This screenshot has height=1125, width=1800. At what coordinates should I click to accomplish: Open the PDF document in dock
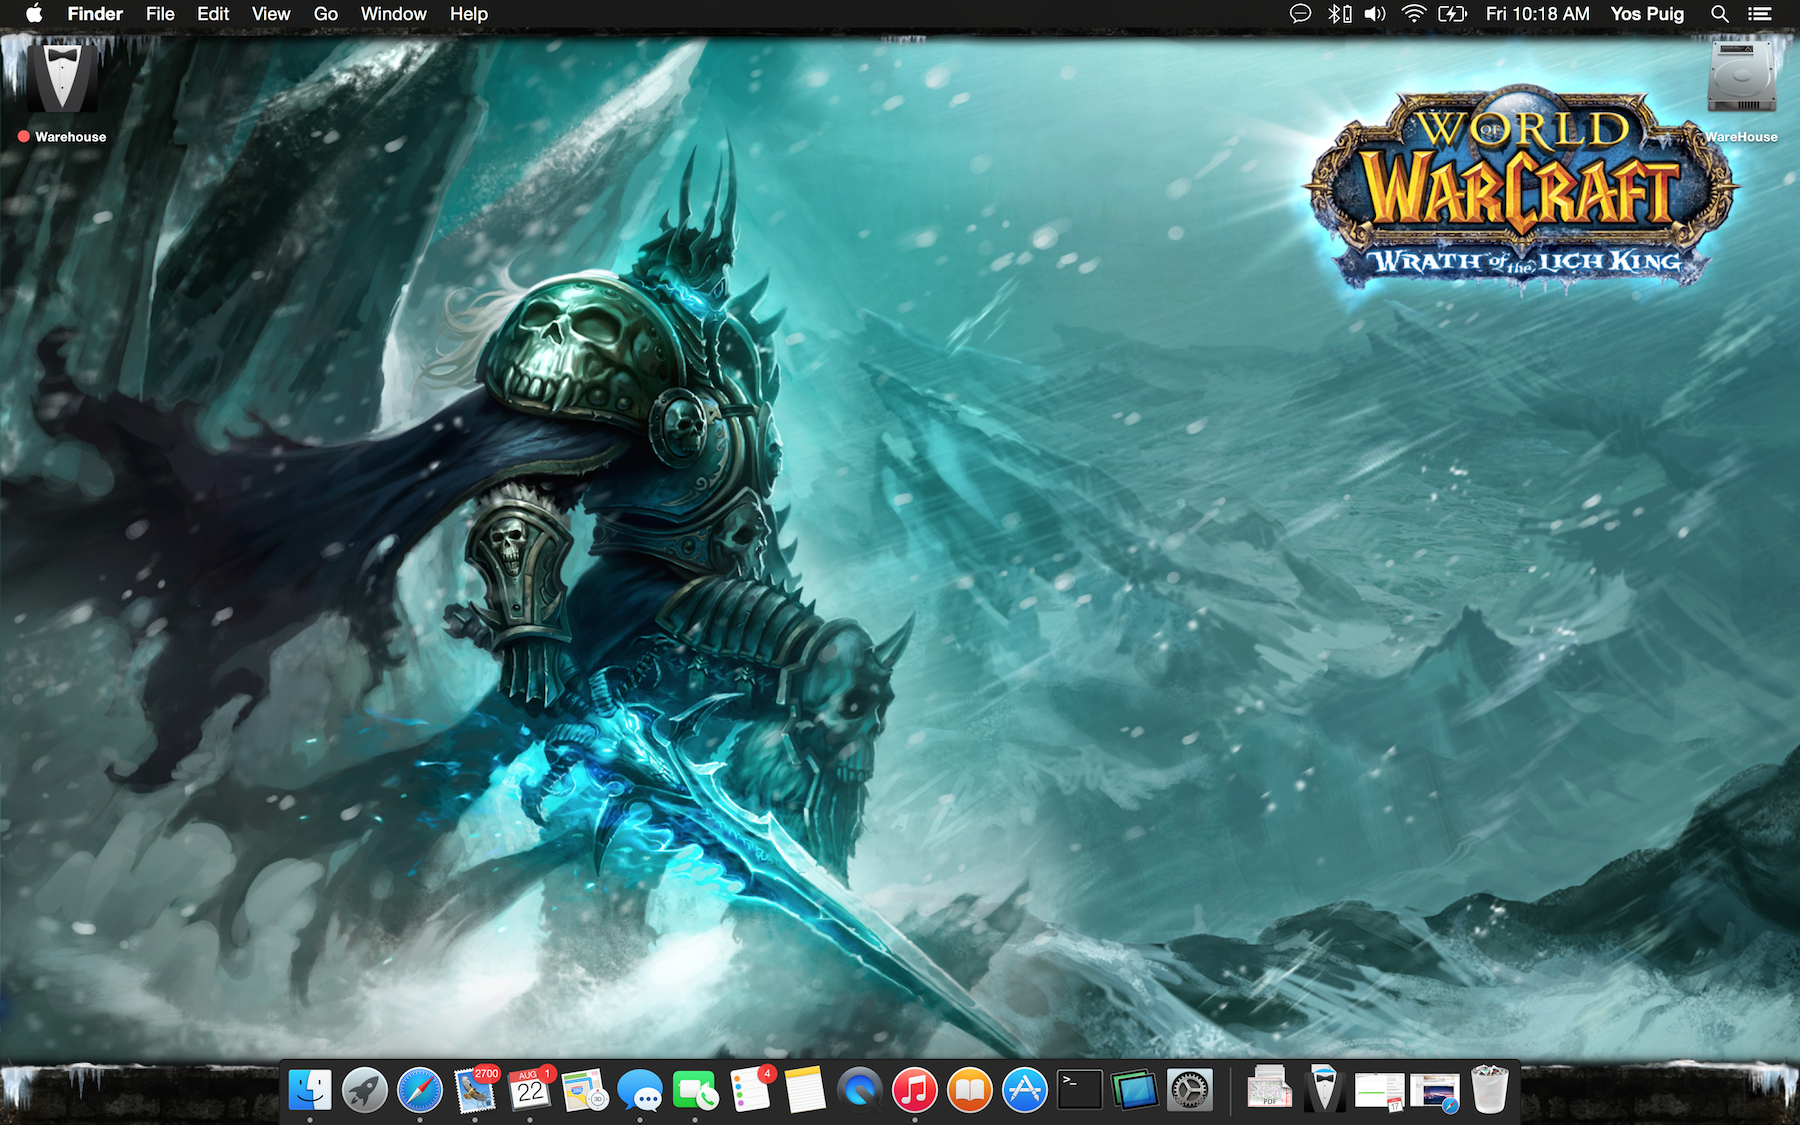tap(1269, 1087)
